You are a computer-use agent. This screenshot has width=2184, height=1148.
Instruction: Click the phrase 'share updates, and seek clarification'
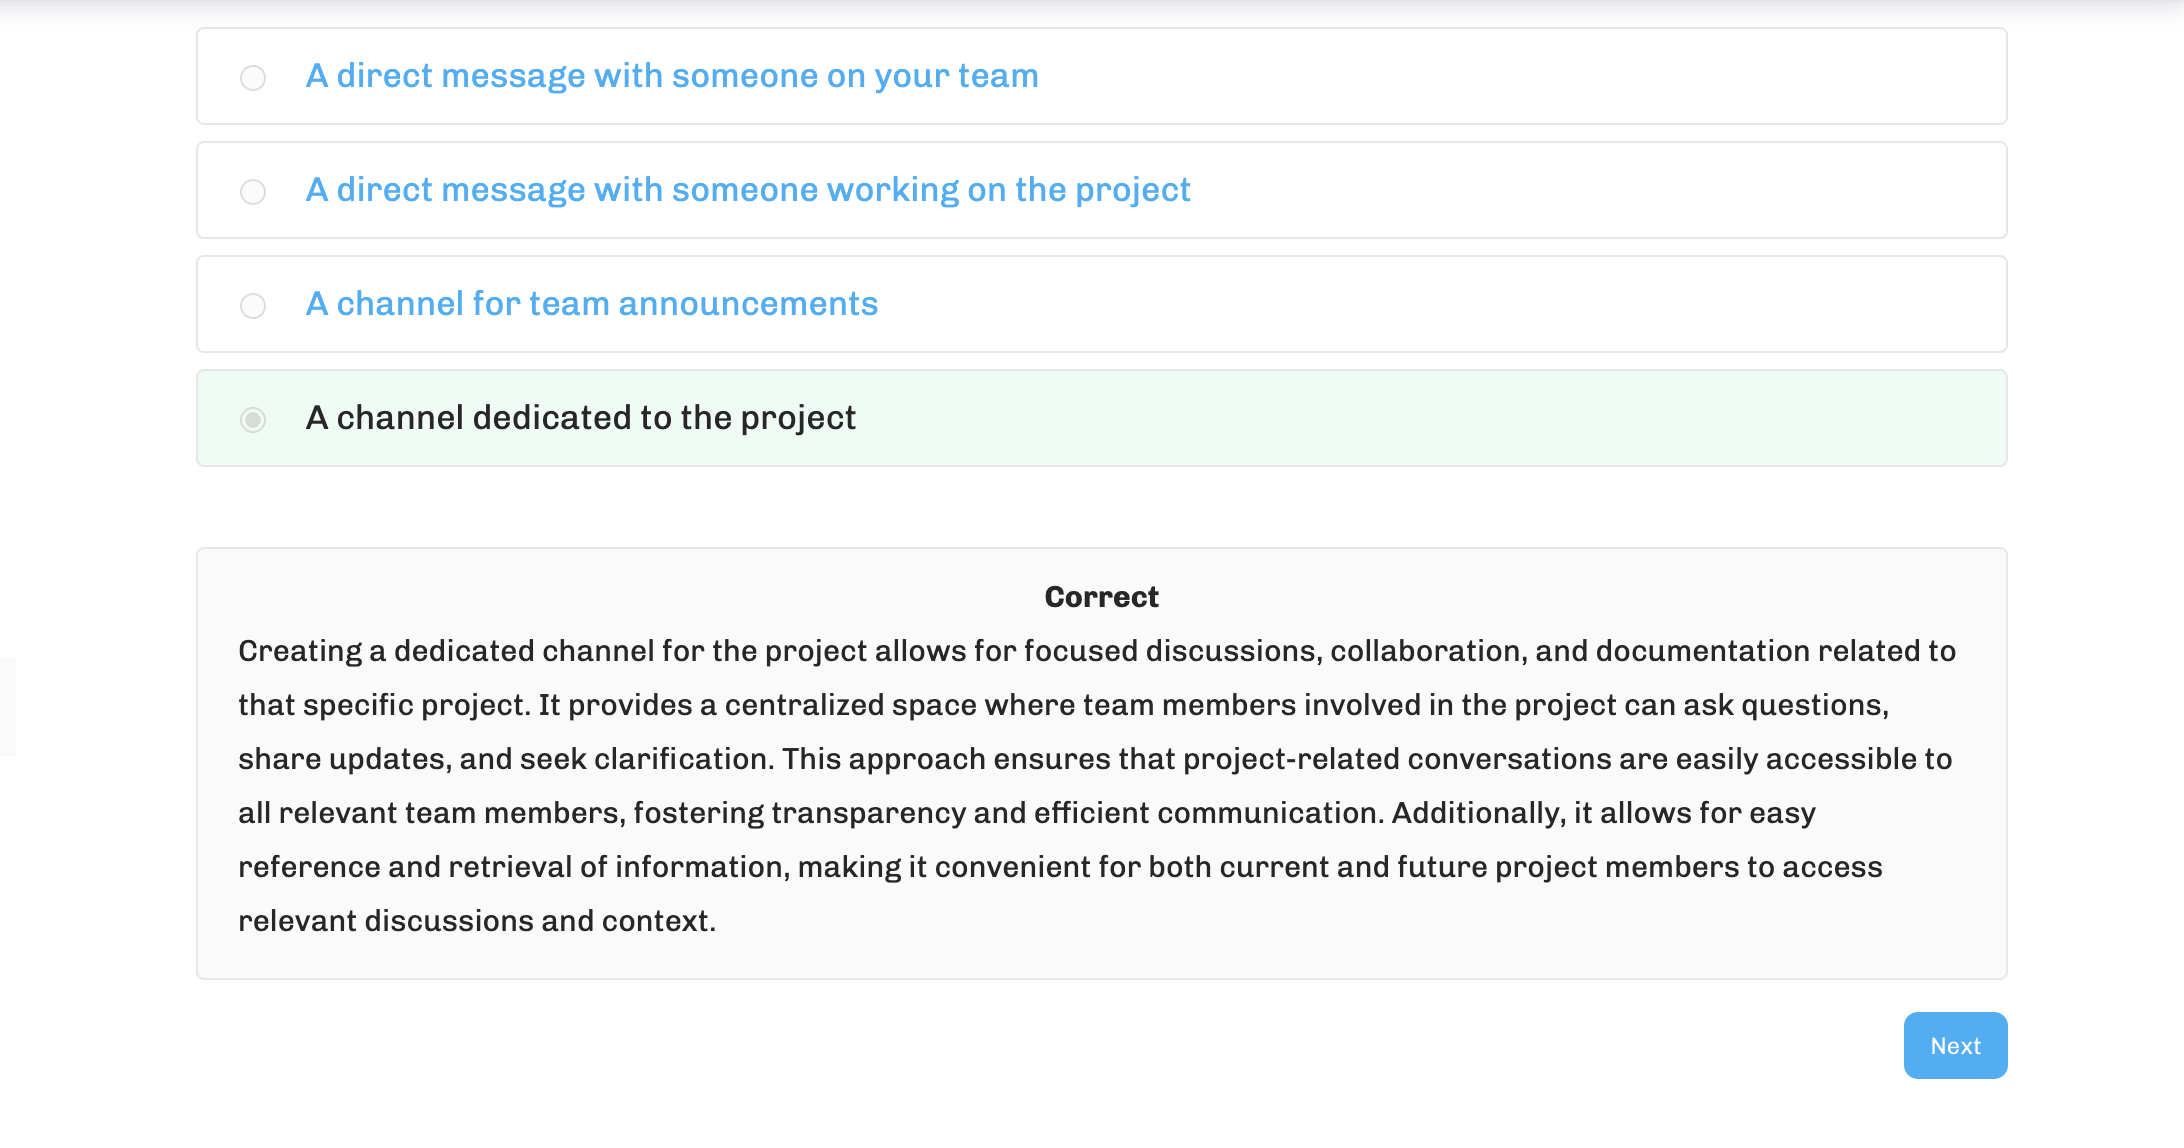click(506, 759)
